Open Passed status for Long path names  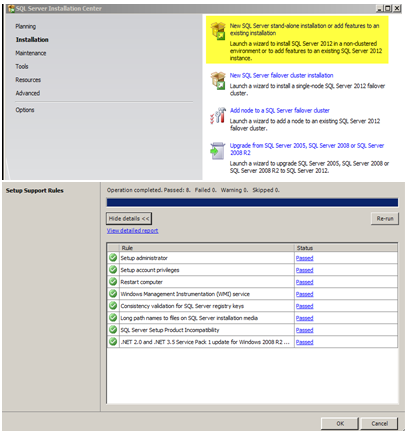click(x=304, y=318)
